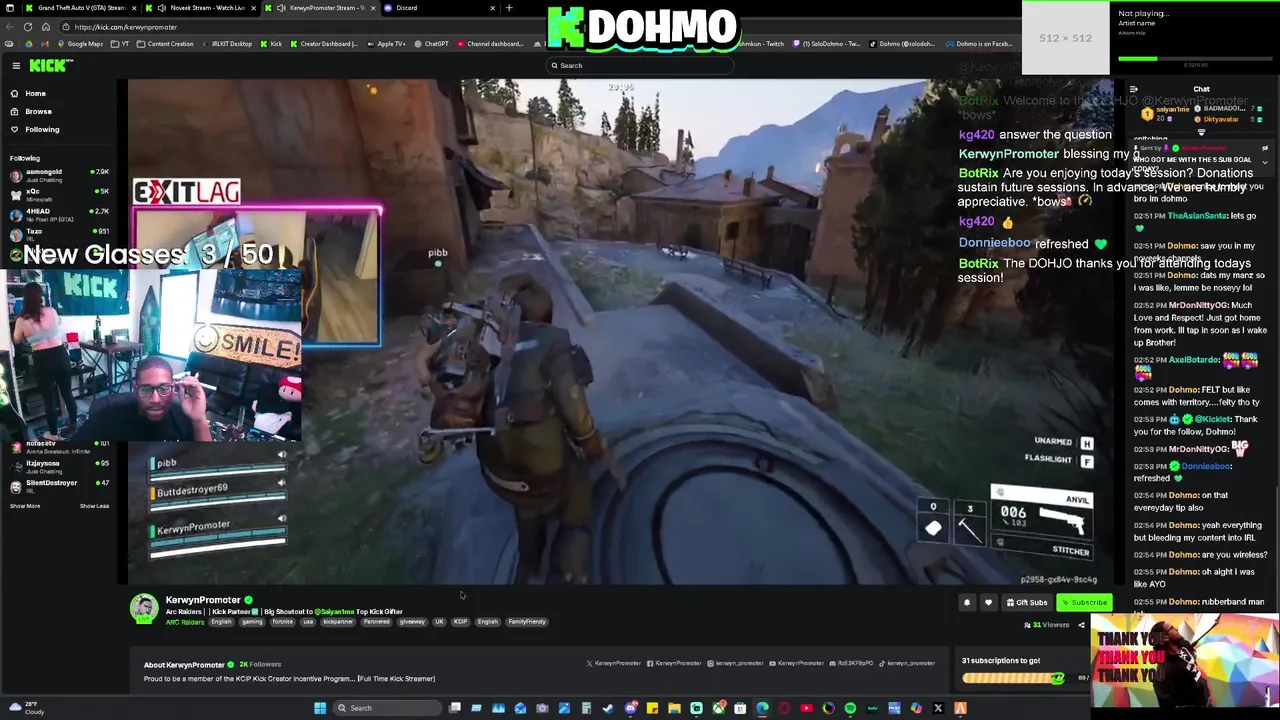This screenshot has height=720, width=1280.
Task: Click the fortnite tag
Action: [x=283, y=622]
